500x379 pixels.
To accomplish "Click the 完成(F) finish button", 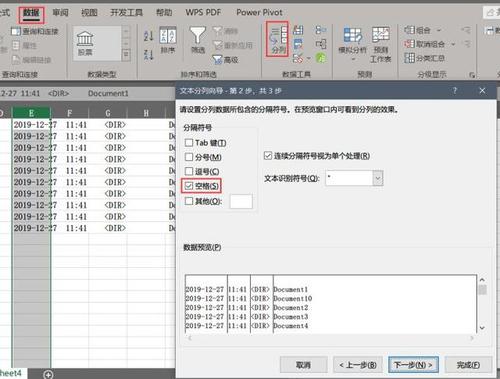I will click(468, 365).
